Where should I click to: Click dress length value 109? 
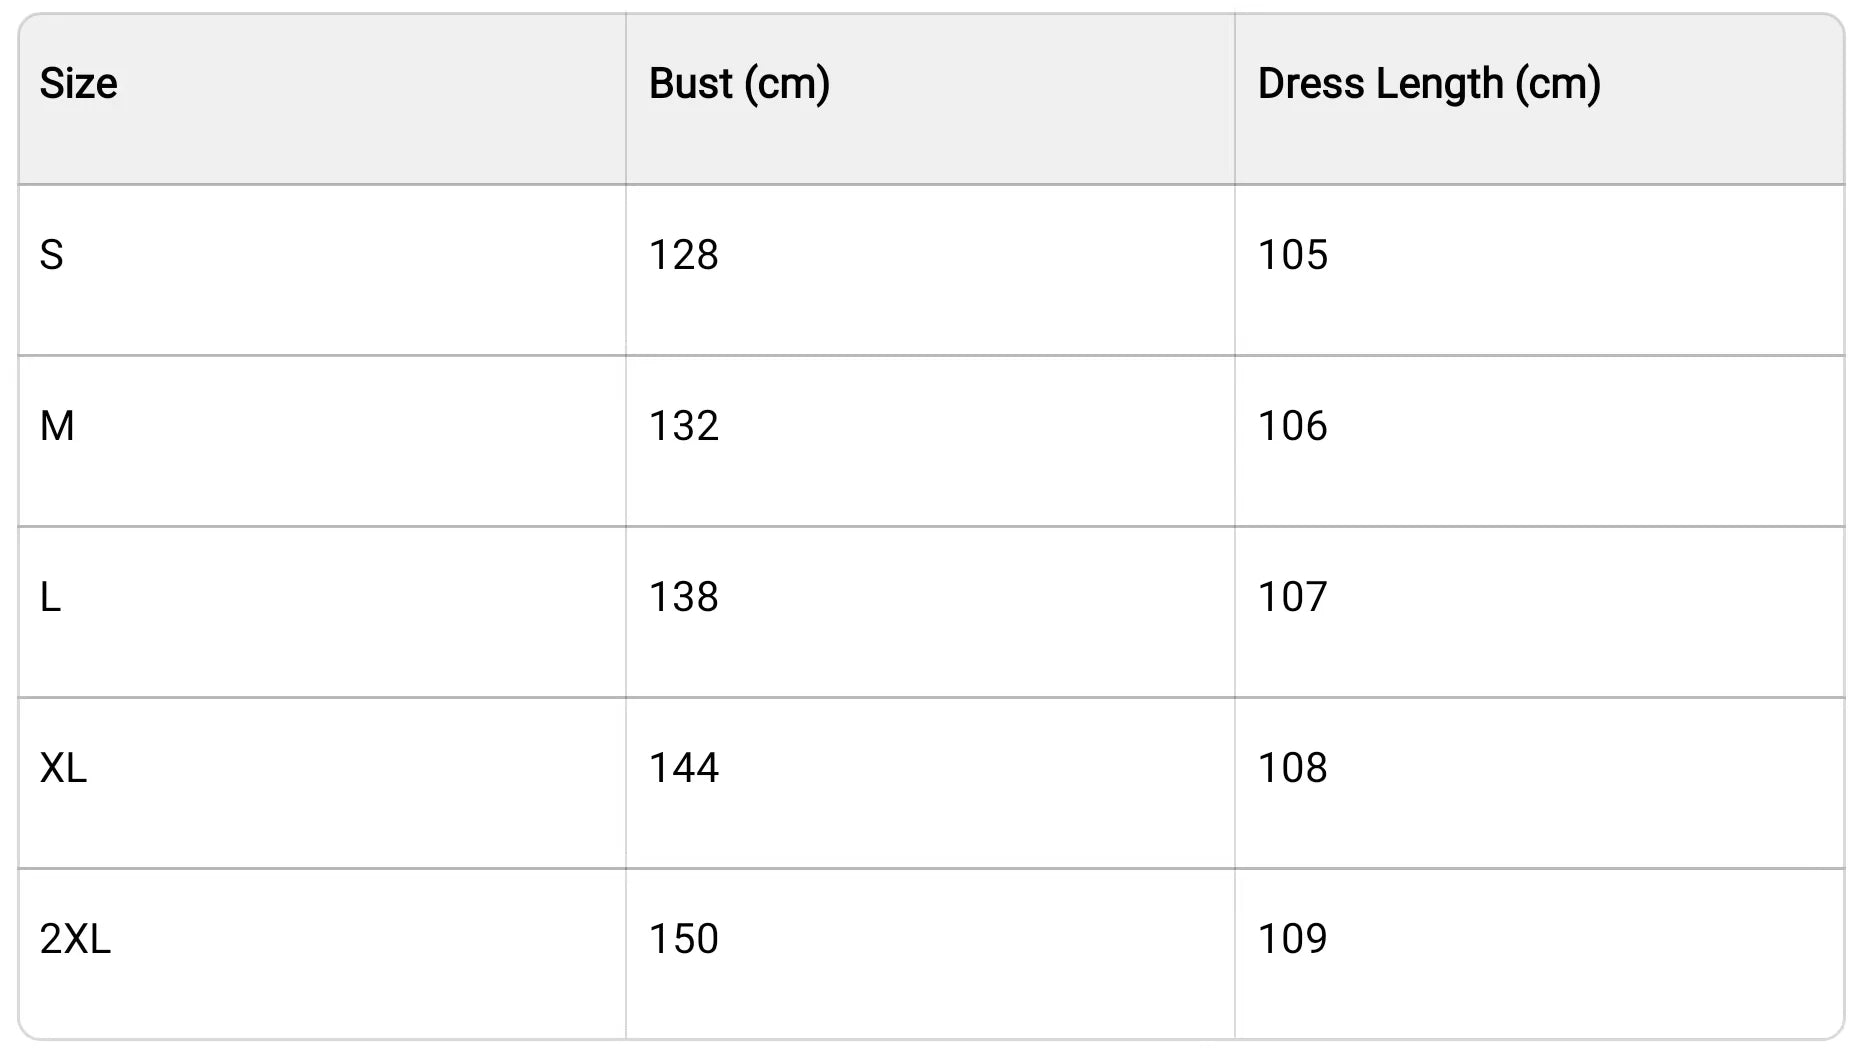[1292, 939]
